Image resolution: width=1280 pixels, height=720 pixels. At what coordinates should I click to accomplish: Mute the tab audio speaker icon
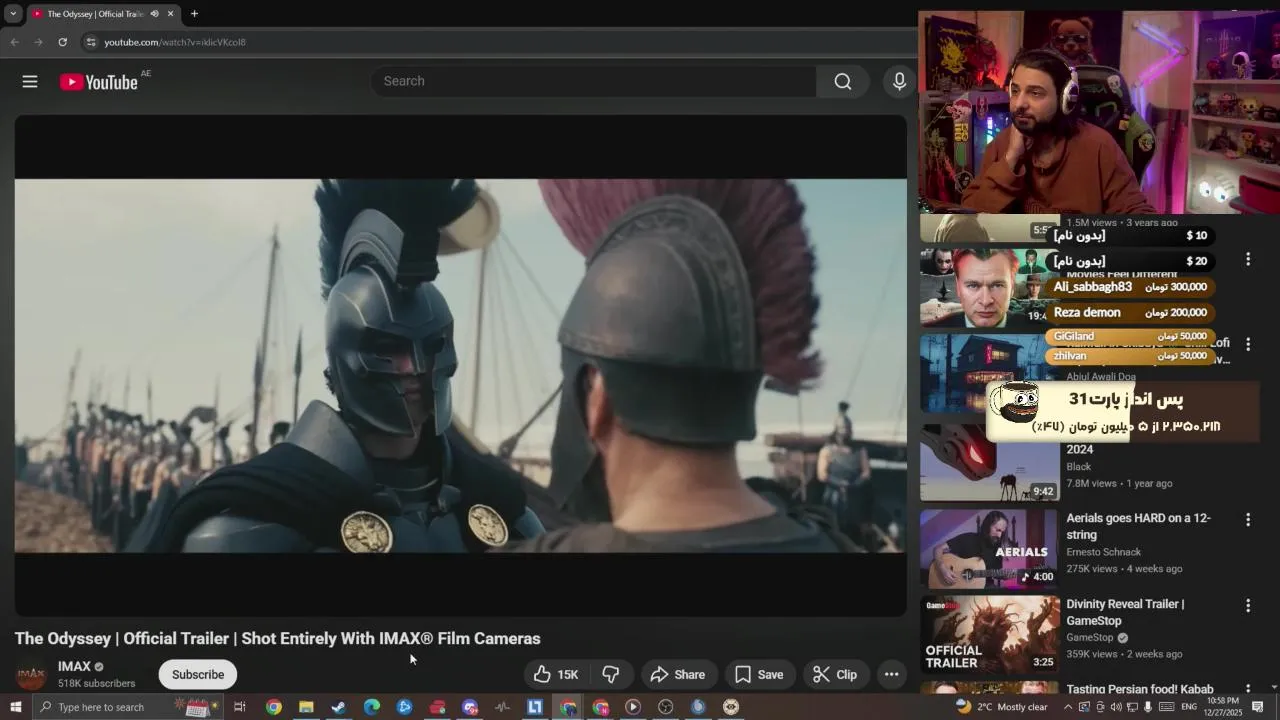(154, 14)
